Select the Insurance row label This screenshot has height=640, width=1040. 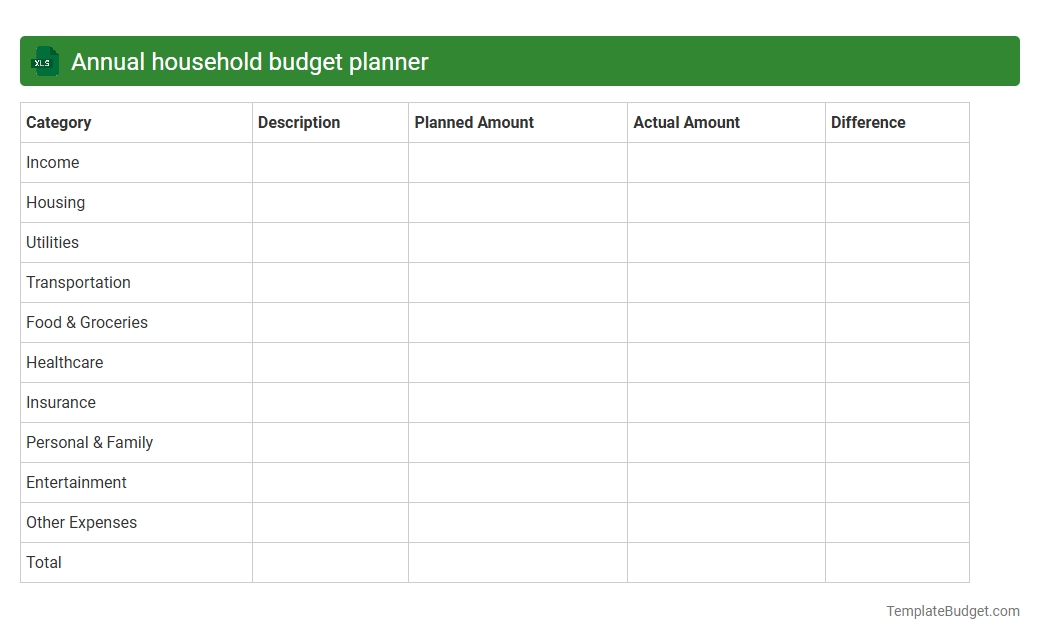(x=61, y=402)
